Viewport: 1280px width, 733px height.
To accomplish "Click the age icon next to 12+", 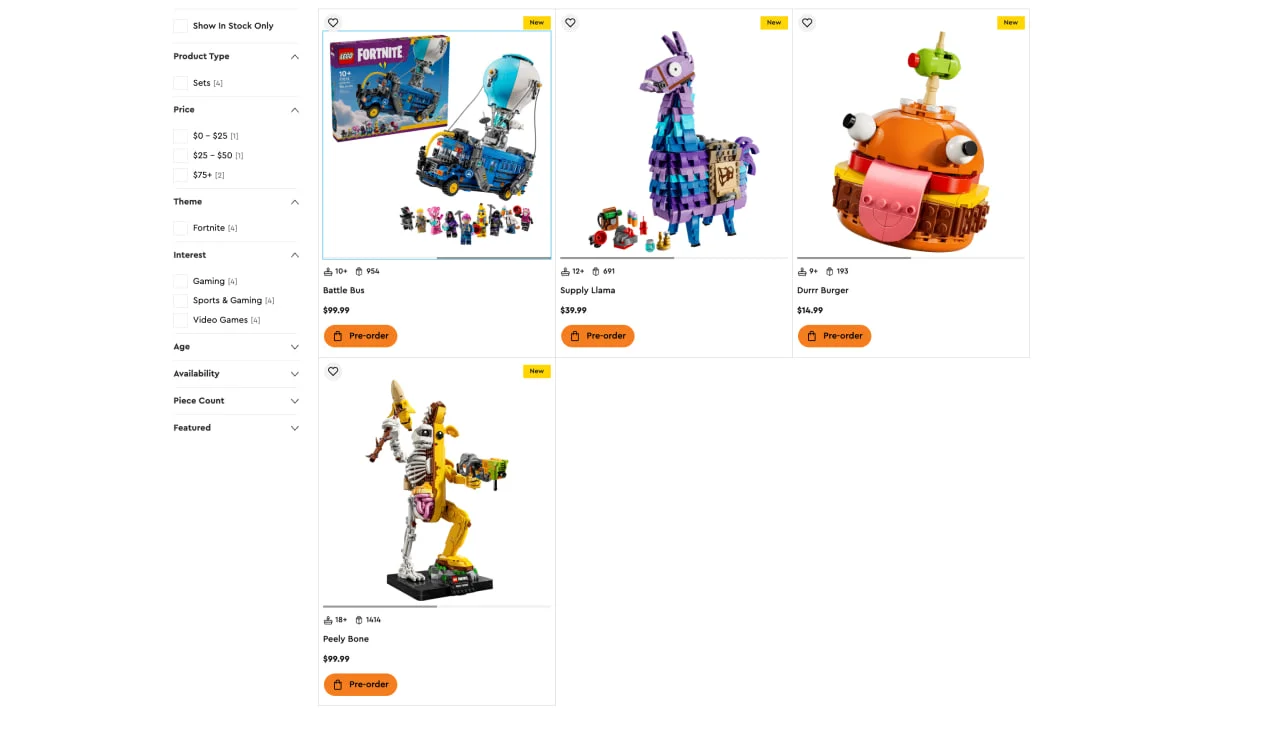I will click(x=565, y=271).
